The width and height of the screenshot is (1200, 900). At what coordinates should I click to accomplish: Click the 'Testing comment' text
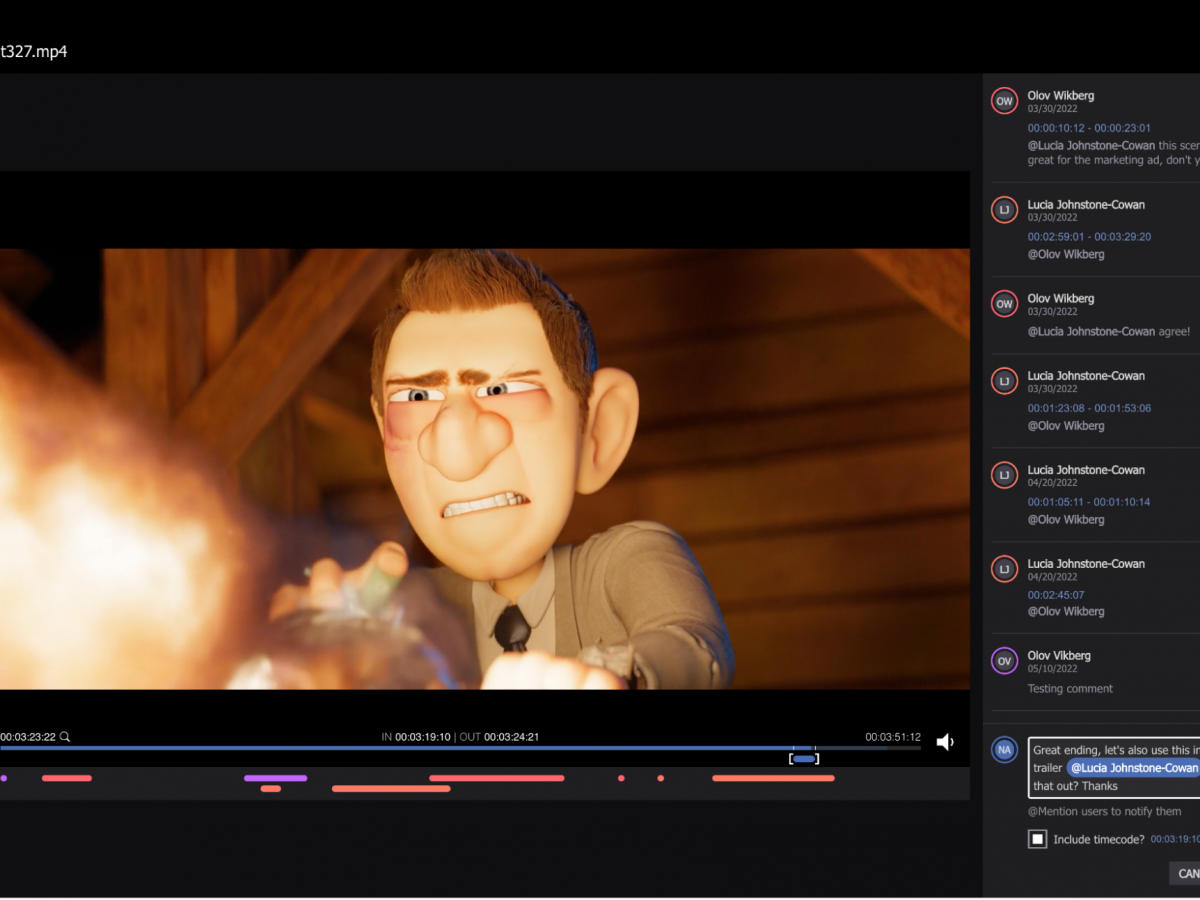[x=1070, y=689]
